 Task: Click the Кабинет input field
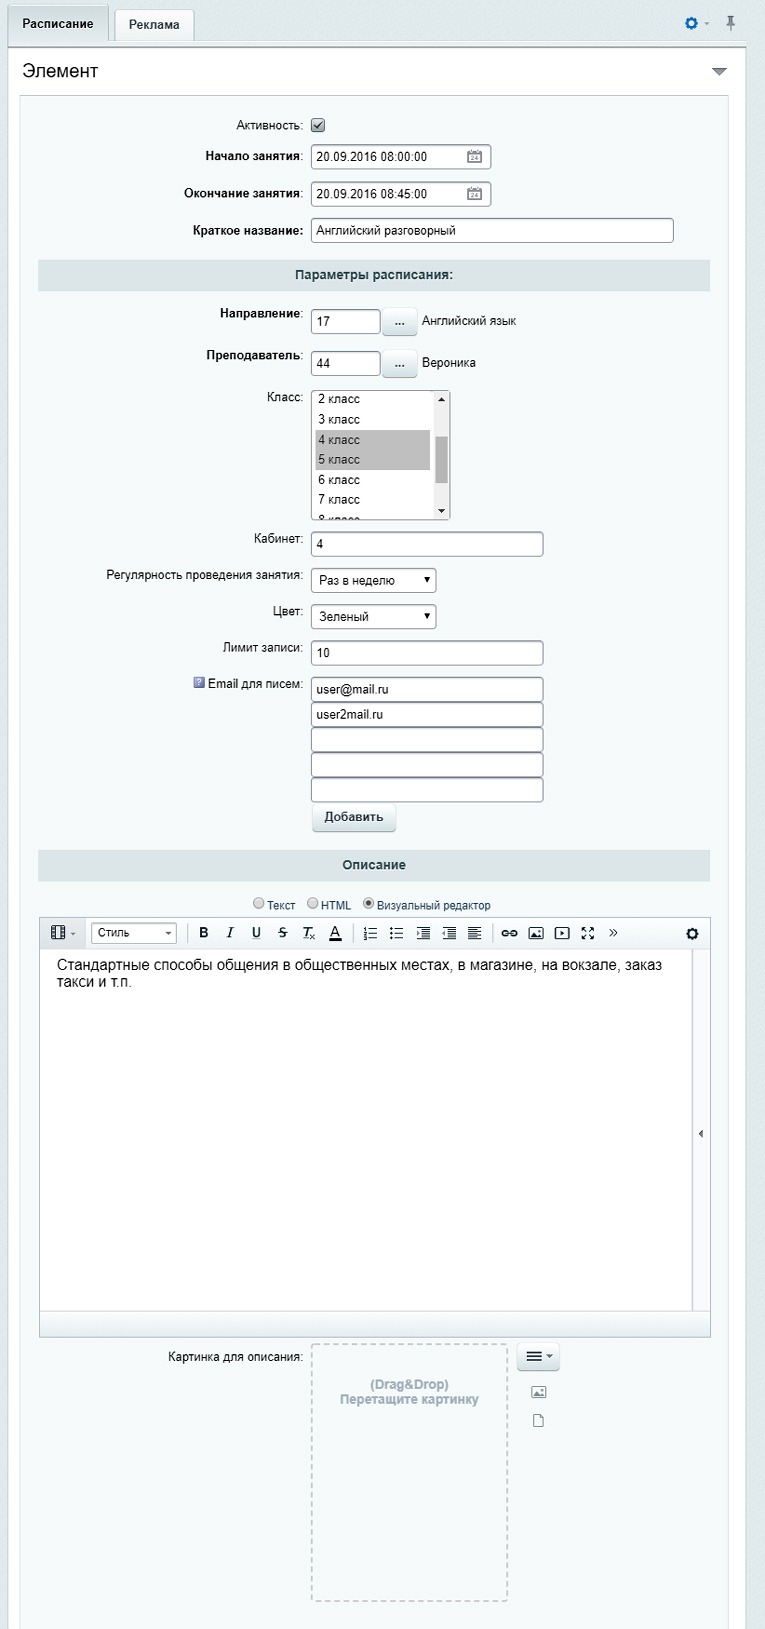(427, 544)
